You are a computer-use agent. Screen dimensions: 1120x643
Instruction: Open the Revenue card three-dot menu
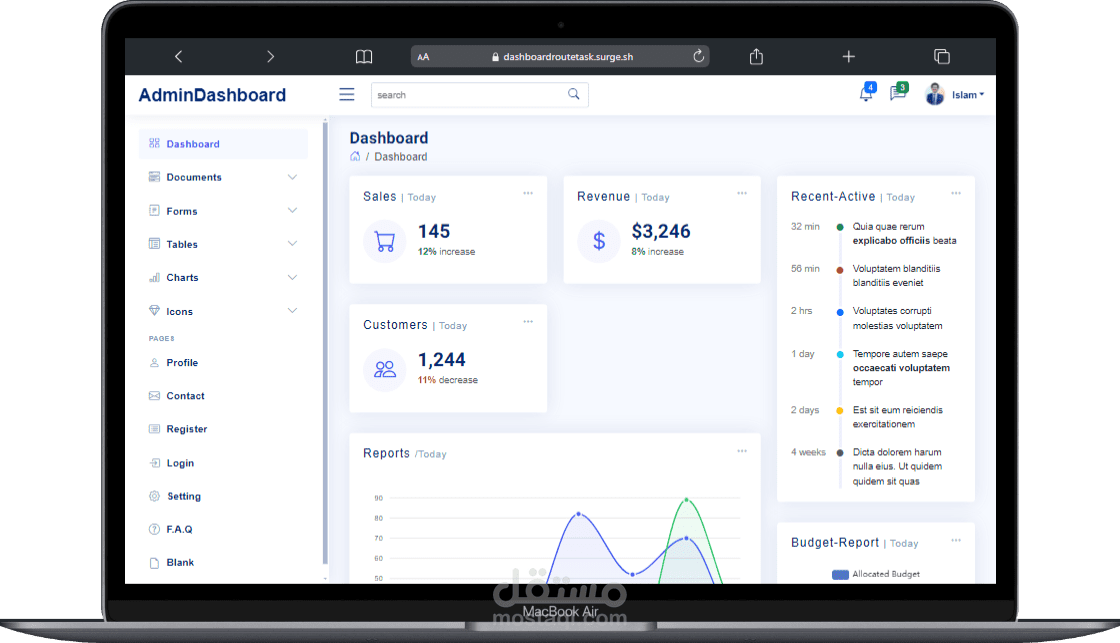tap(742, 193)
